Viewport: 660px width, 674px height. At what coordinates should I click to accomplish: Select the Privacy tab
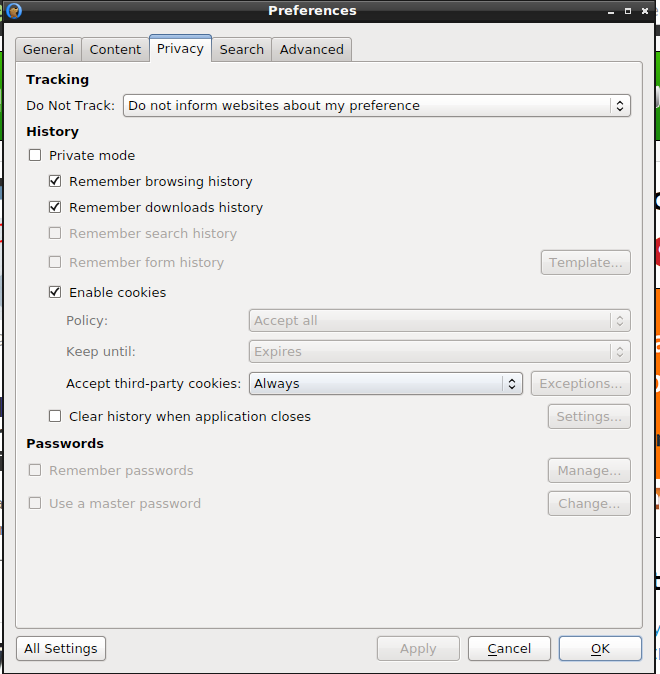tap(180, 49)
